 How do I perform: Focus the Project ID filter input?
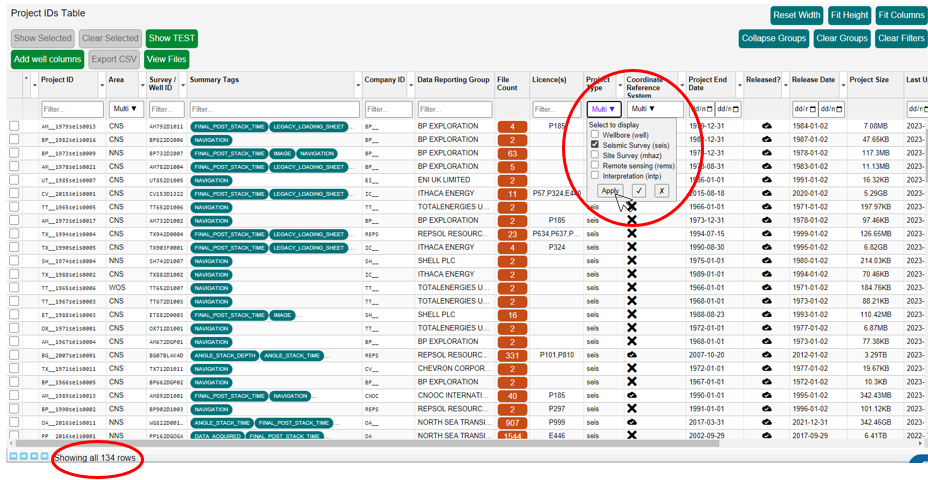(x=70, y=109)
